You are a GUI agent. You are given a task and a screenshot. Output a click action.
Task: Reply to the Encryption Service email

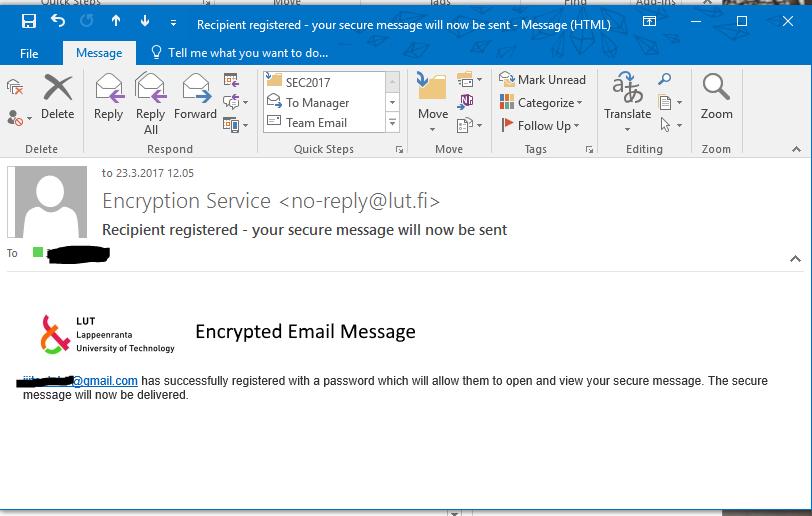coord(109,98)
